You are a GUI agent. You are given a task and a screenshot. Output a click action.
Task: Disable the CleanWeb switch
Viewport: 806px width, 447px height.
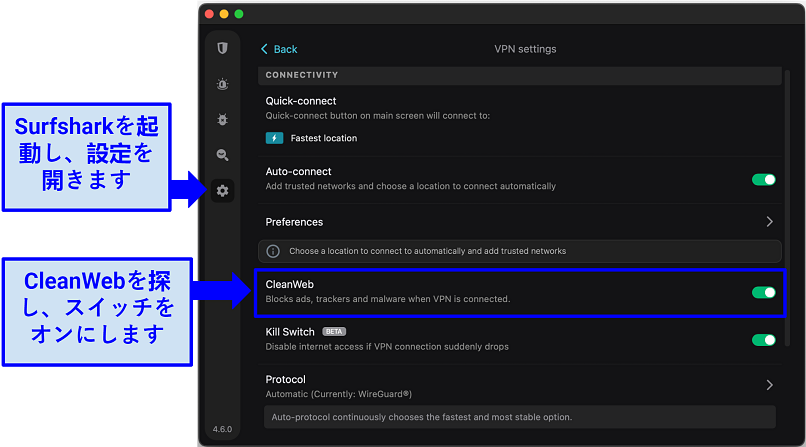763,292
